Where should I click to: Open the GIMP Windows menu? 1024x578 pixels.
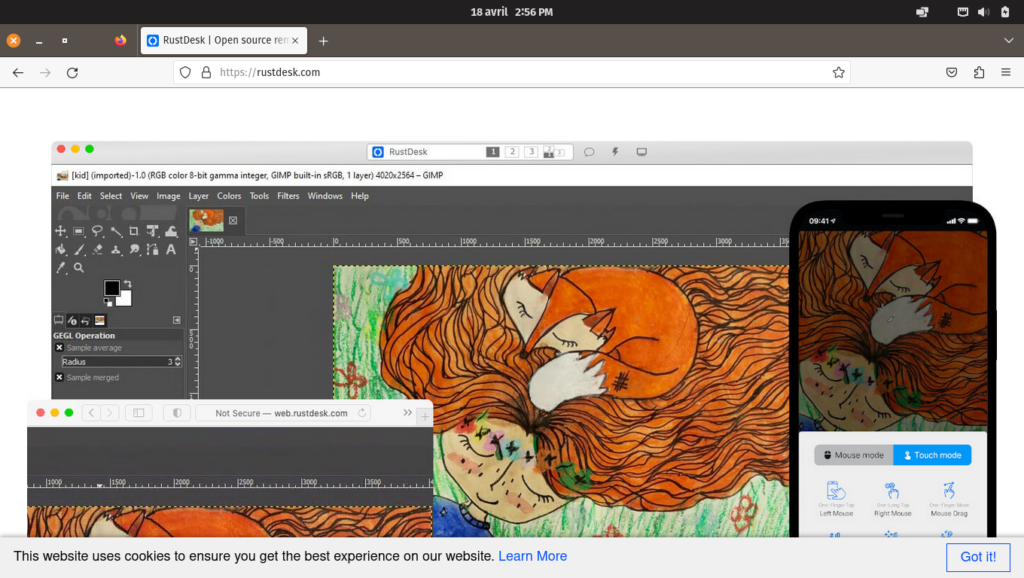pos(325,196)
